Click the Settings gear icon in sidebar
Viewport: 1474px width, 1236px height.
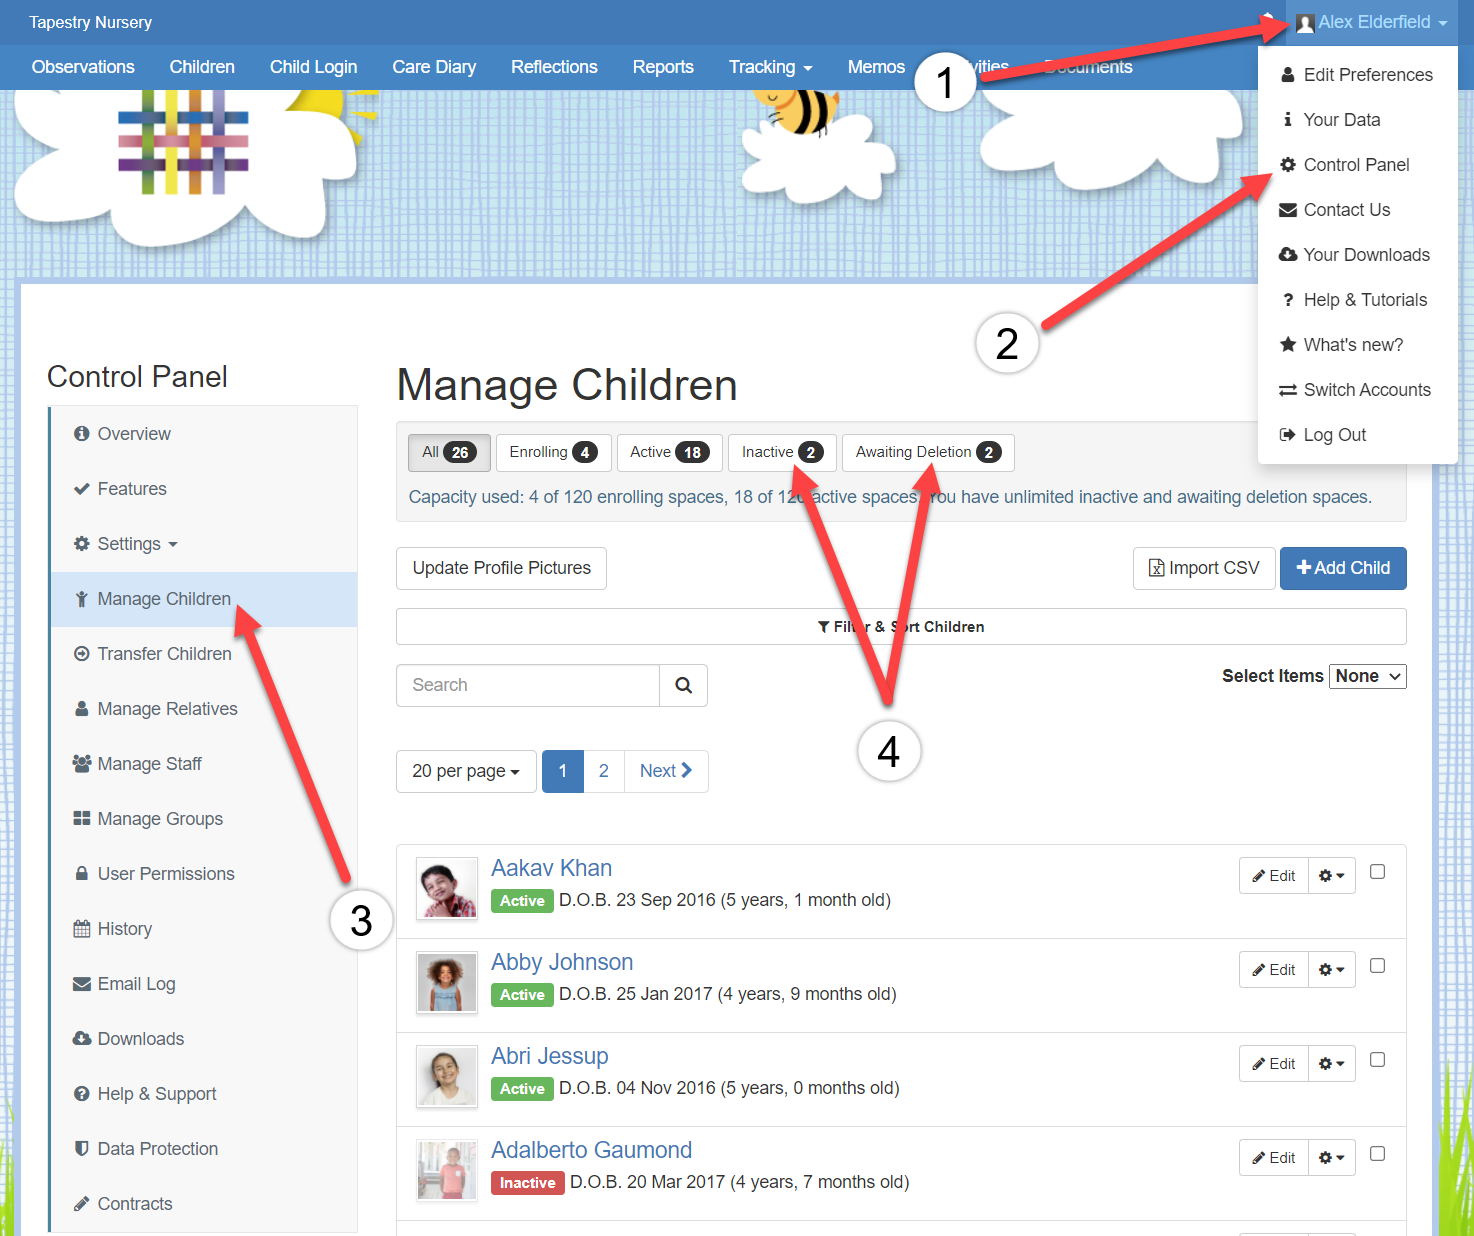82,544
